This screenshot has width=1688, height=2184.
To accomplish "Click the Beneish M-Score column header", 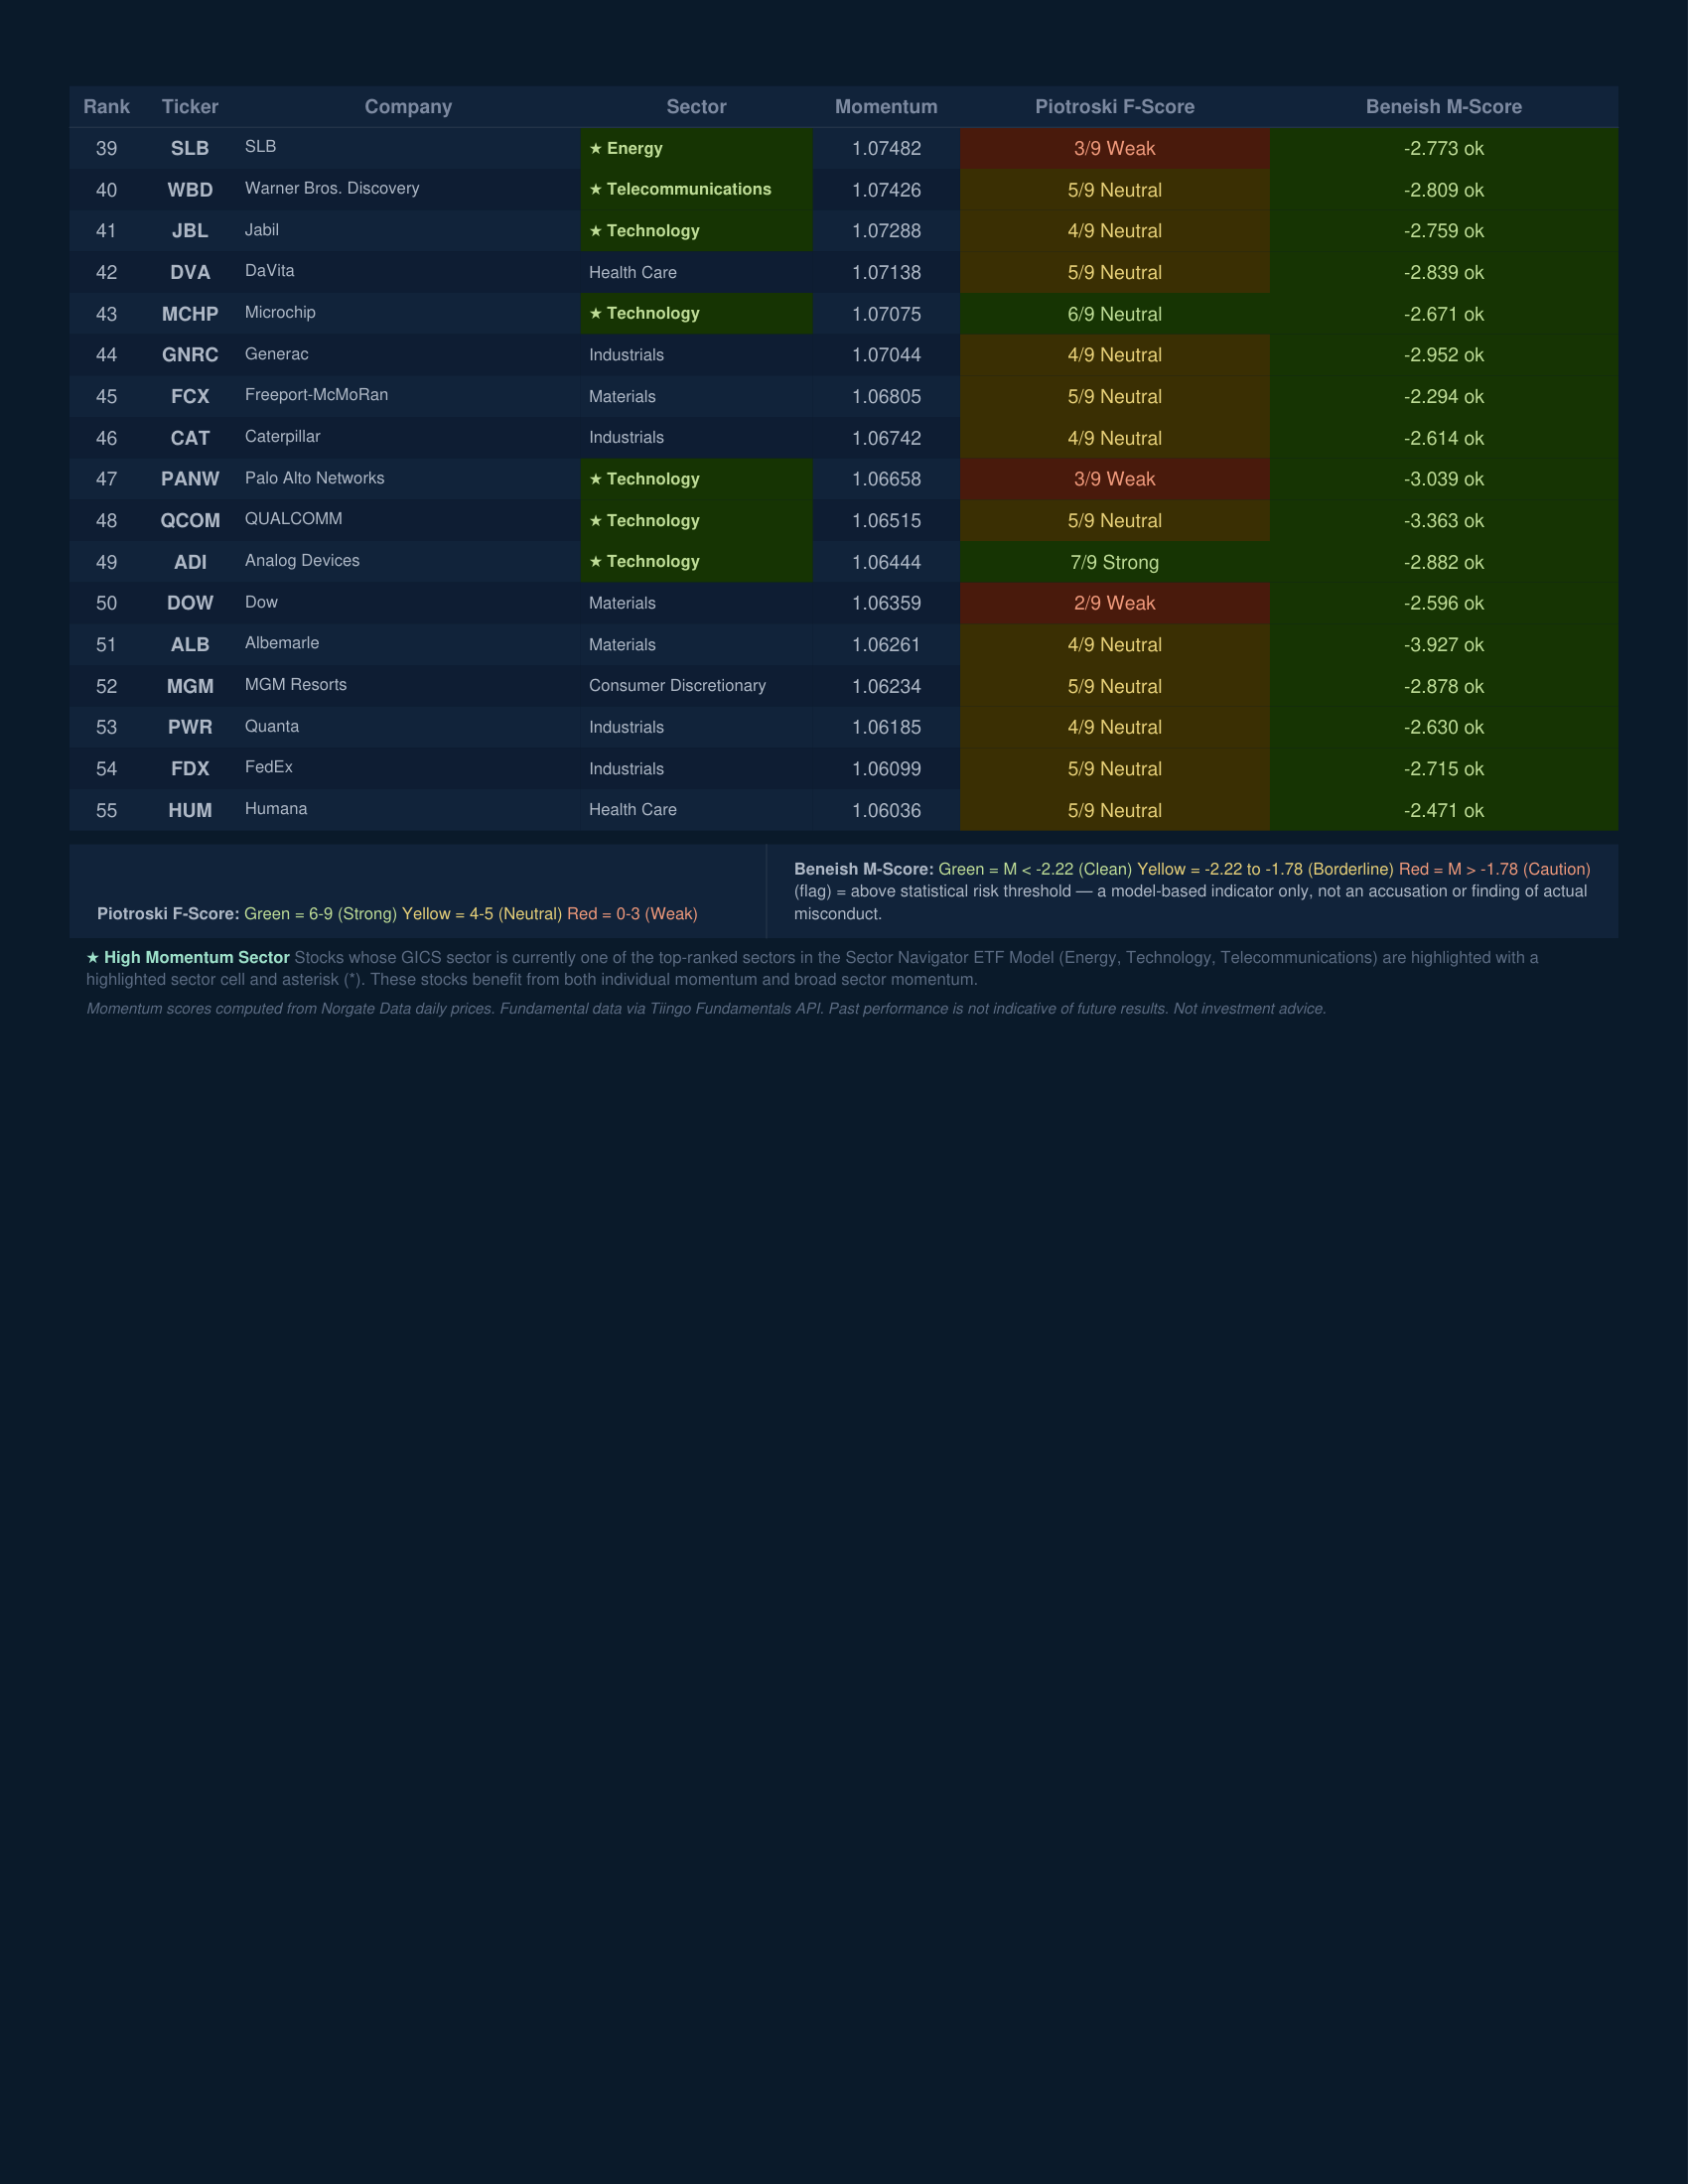I will 1444,106.
